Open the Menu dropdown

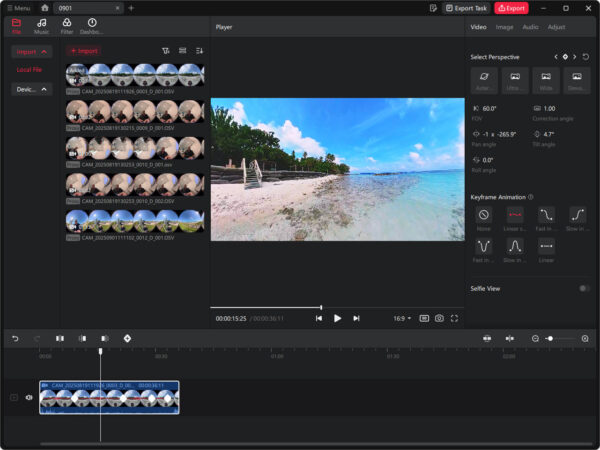click(19, 8)
